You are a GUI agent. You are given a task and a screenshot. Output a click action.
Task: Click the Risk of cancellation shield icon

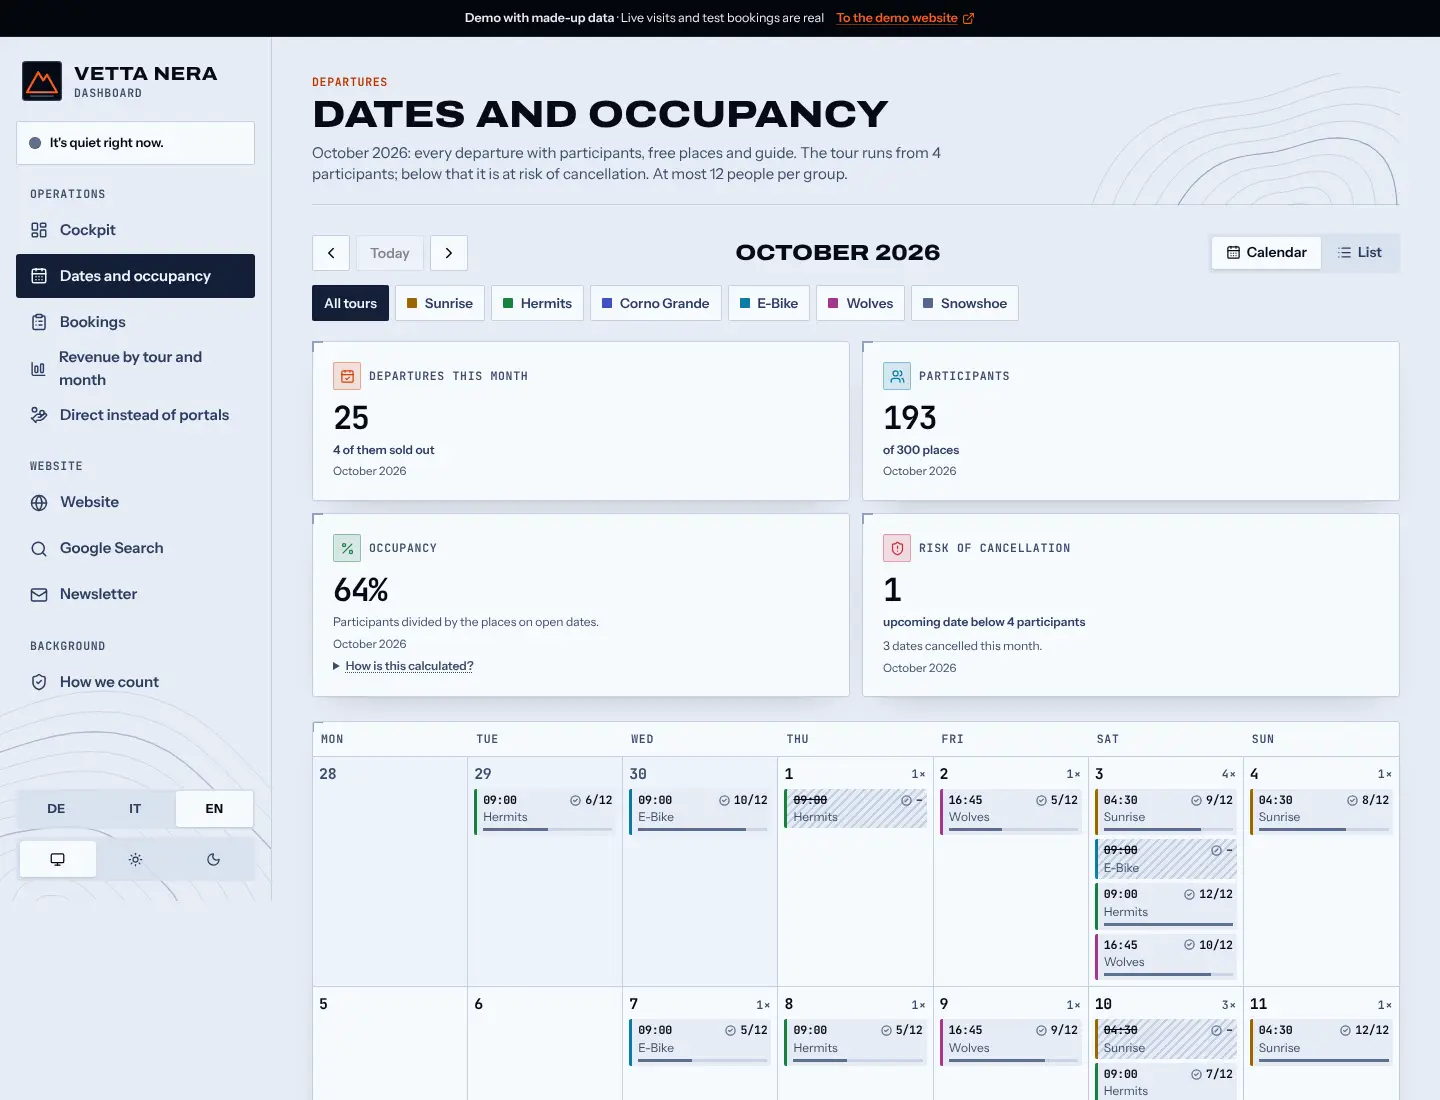pyautogui.click(x=897, y=548)
